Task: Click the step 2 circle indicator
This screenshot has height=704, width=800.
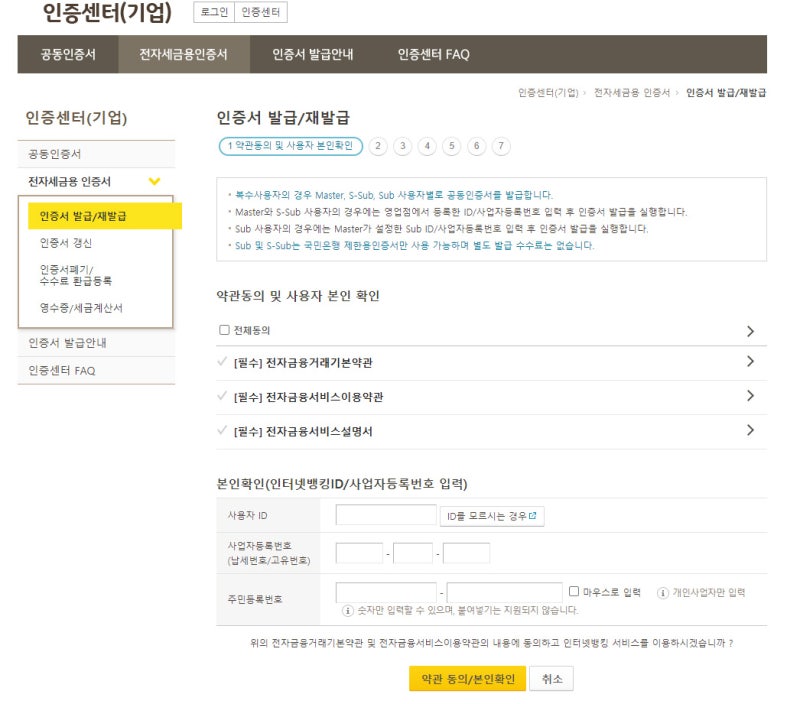Action: click(x=378, y=146)
